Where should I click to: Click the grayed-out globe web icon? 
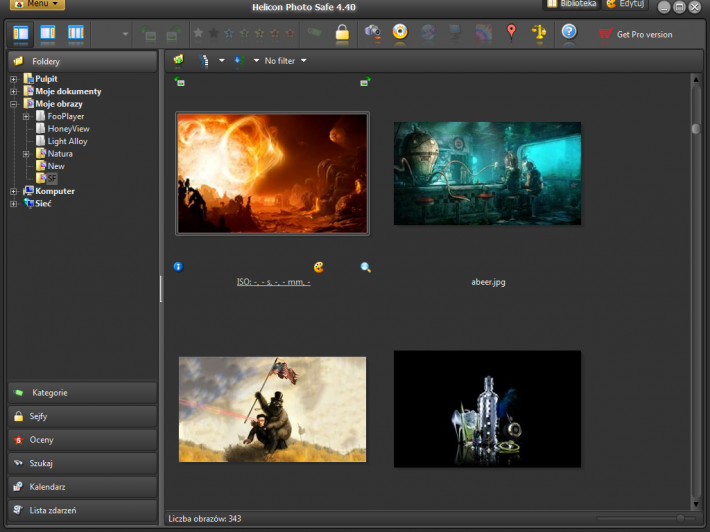tap(428, 32)
